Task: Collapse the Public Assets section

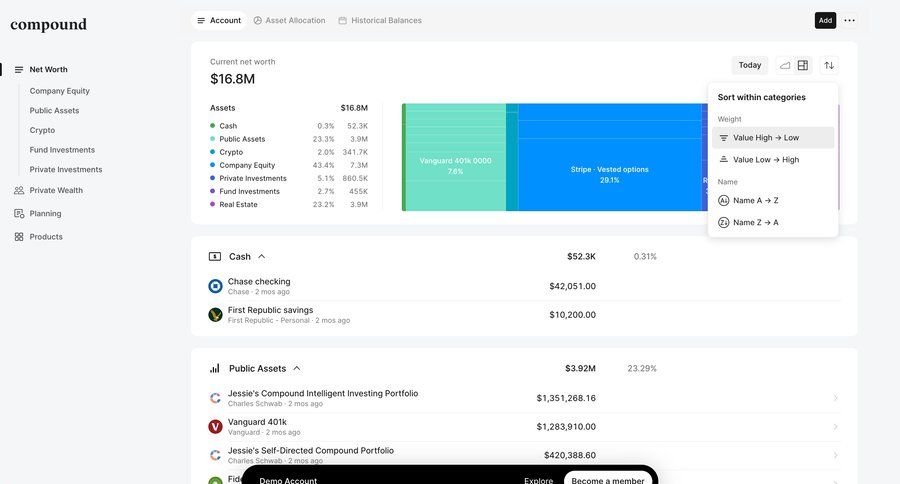Action: coord(297,369)
